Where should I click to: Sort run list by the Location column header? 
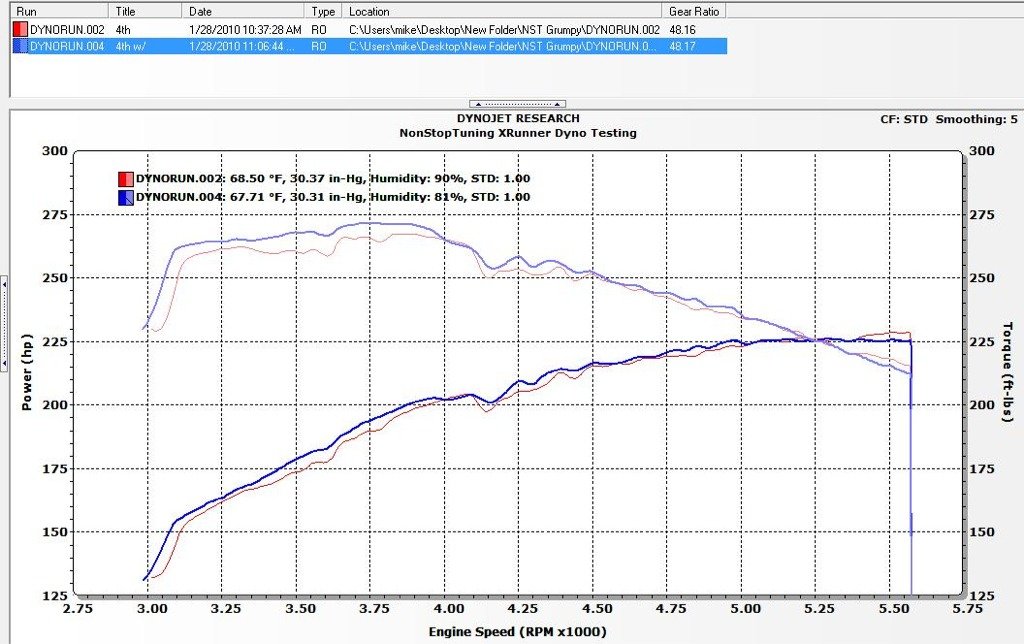502,11
